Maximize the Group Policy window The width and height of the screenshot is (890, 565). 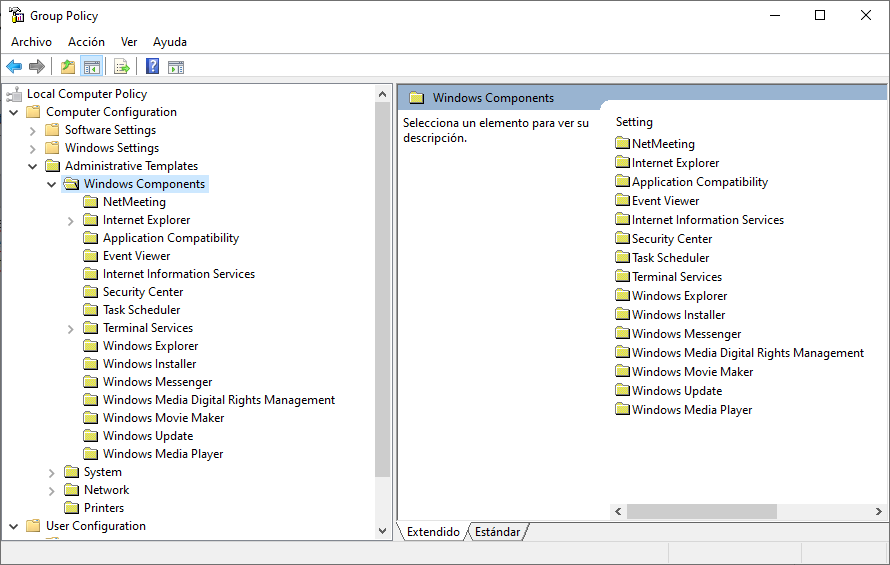(820, 15)
